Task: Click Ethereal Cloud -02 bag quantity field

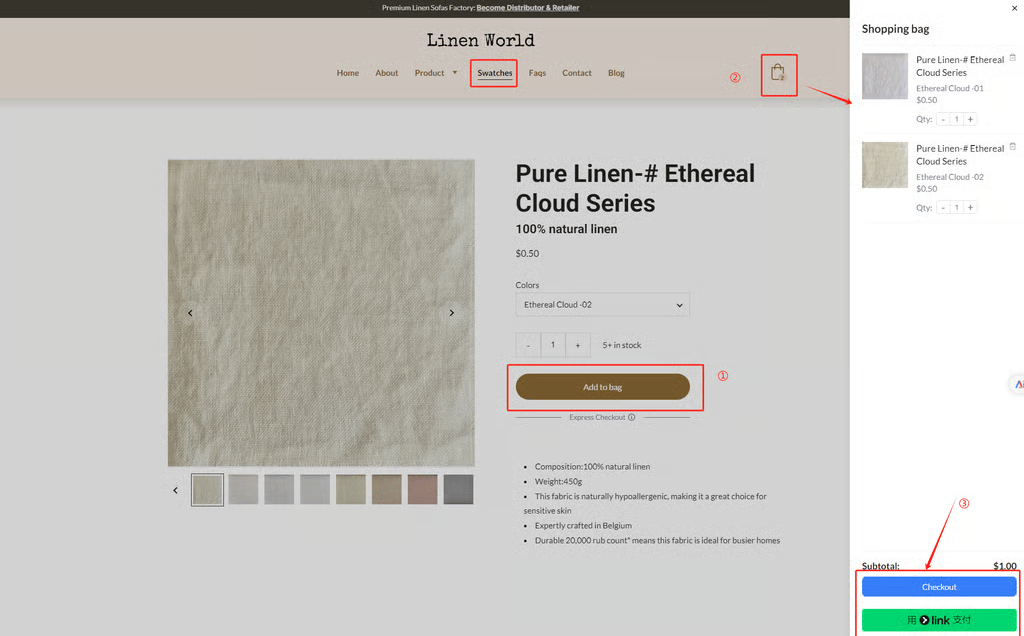Action: (x=957, y=208)
